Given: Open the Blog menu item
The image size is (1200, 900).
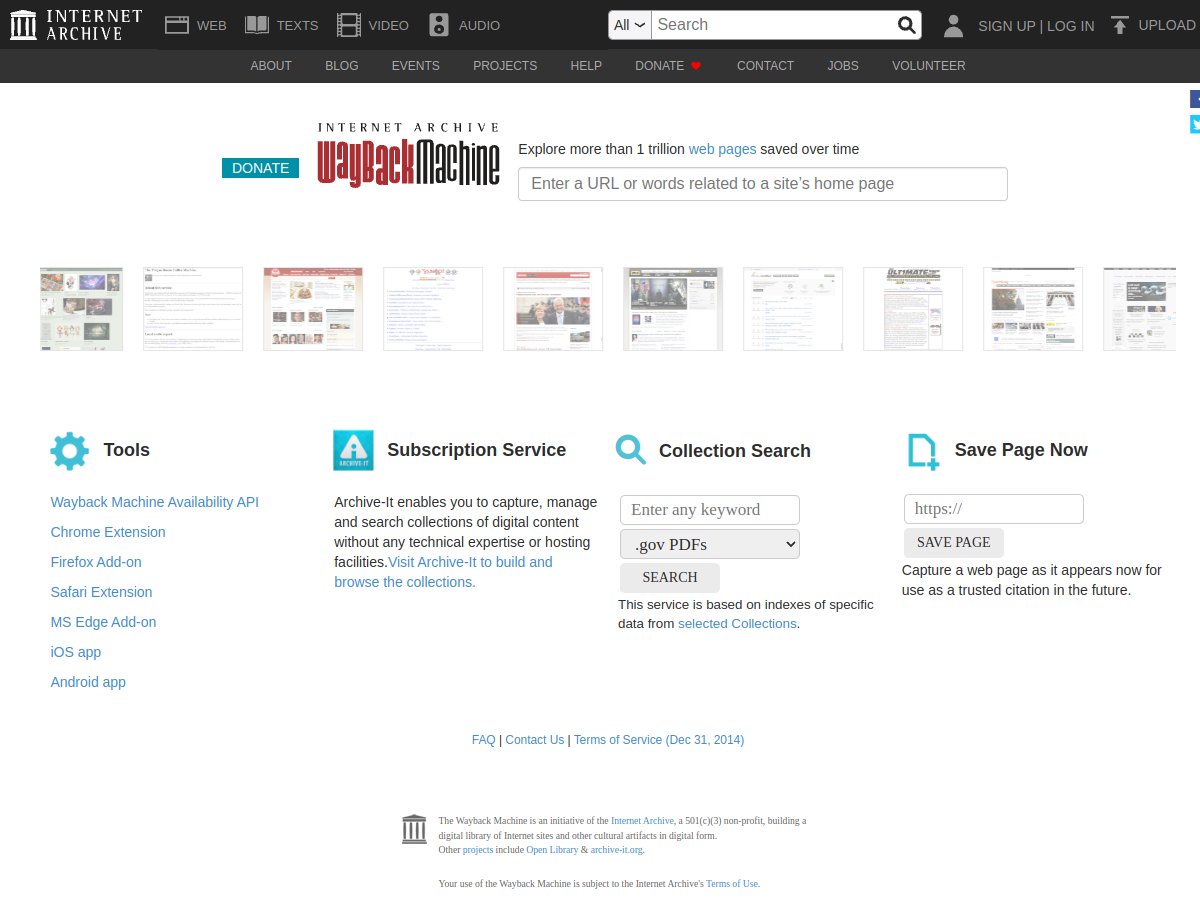Looking at the screenshot, I should pos(342,66).
